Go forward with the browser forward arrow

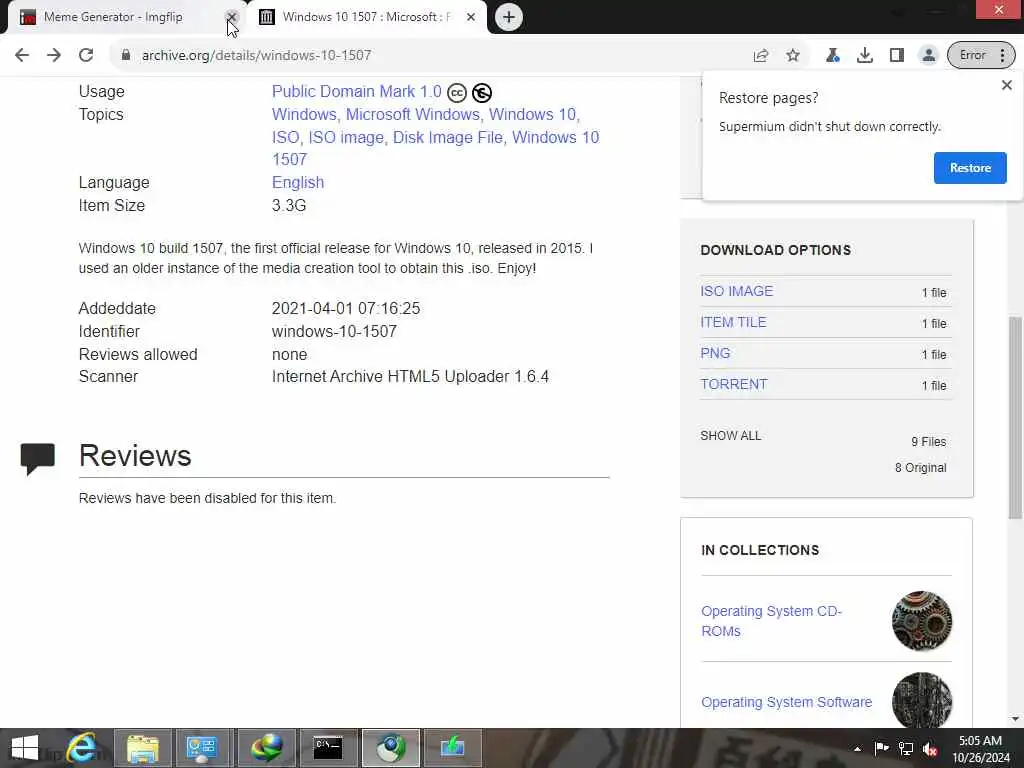coord(54,56)
